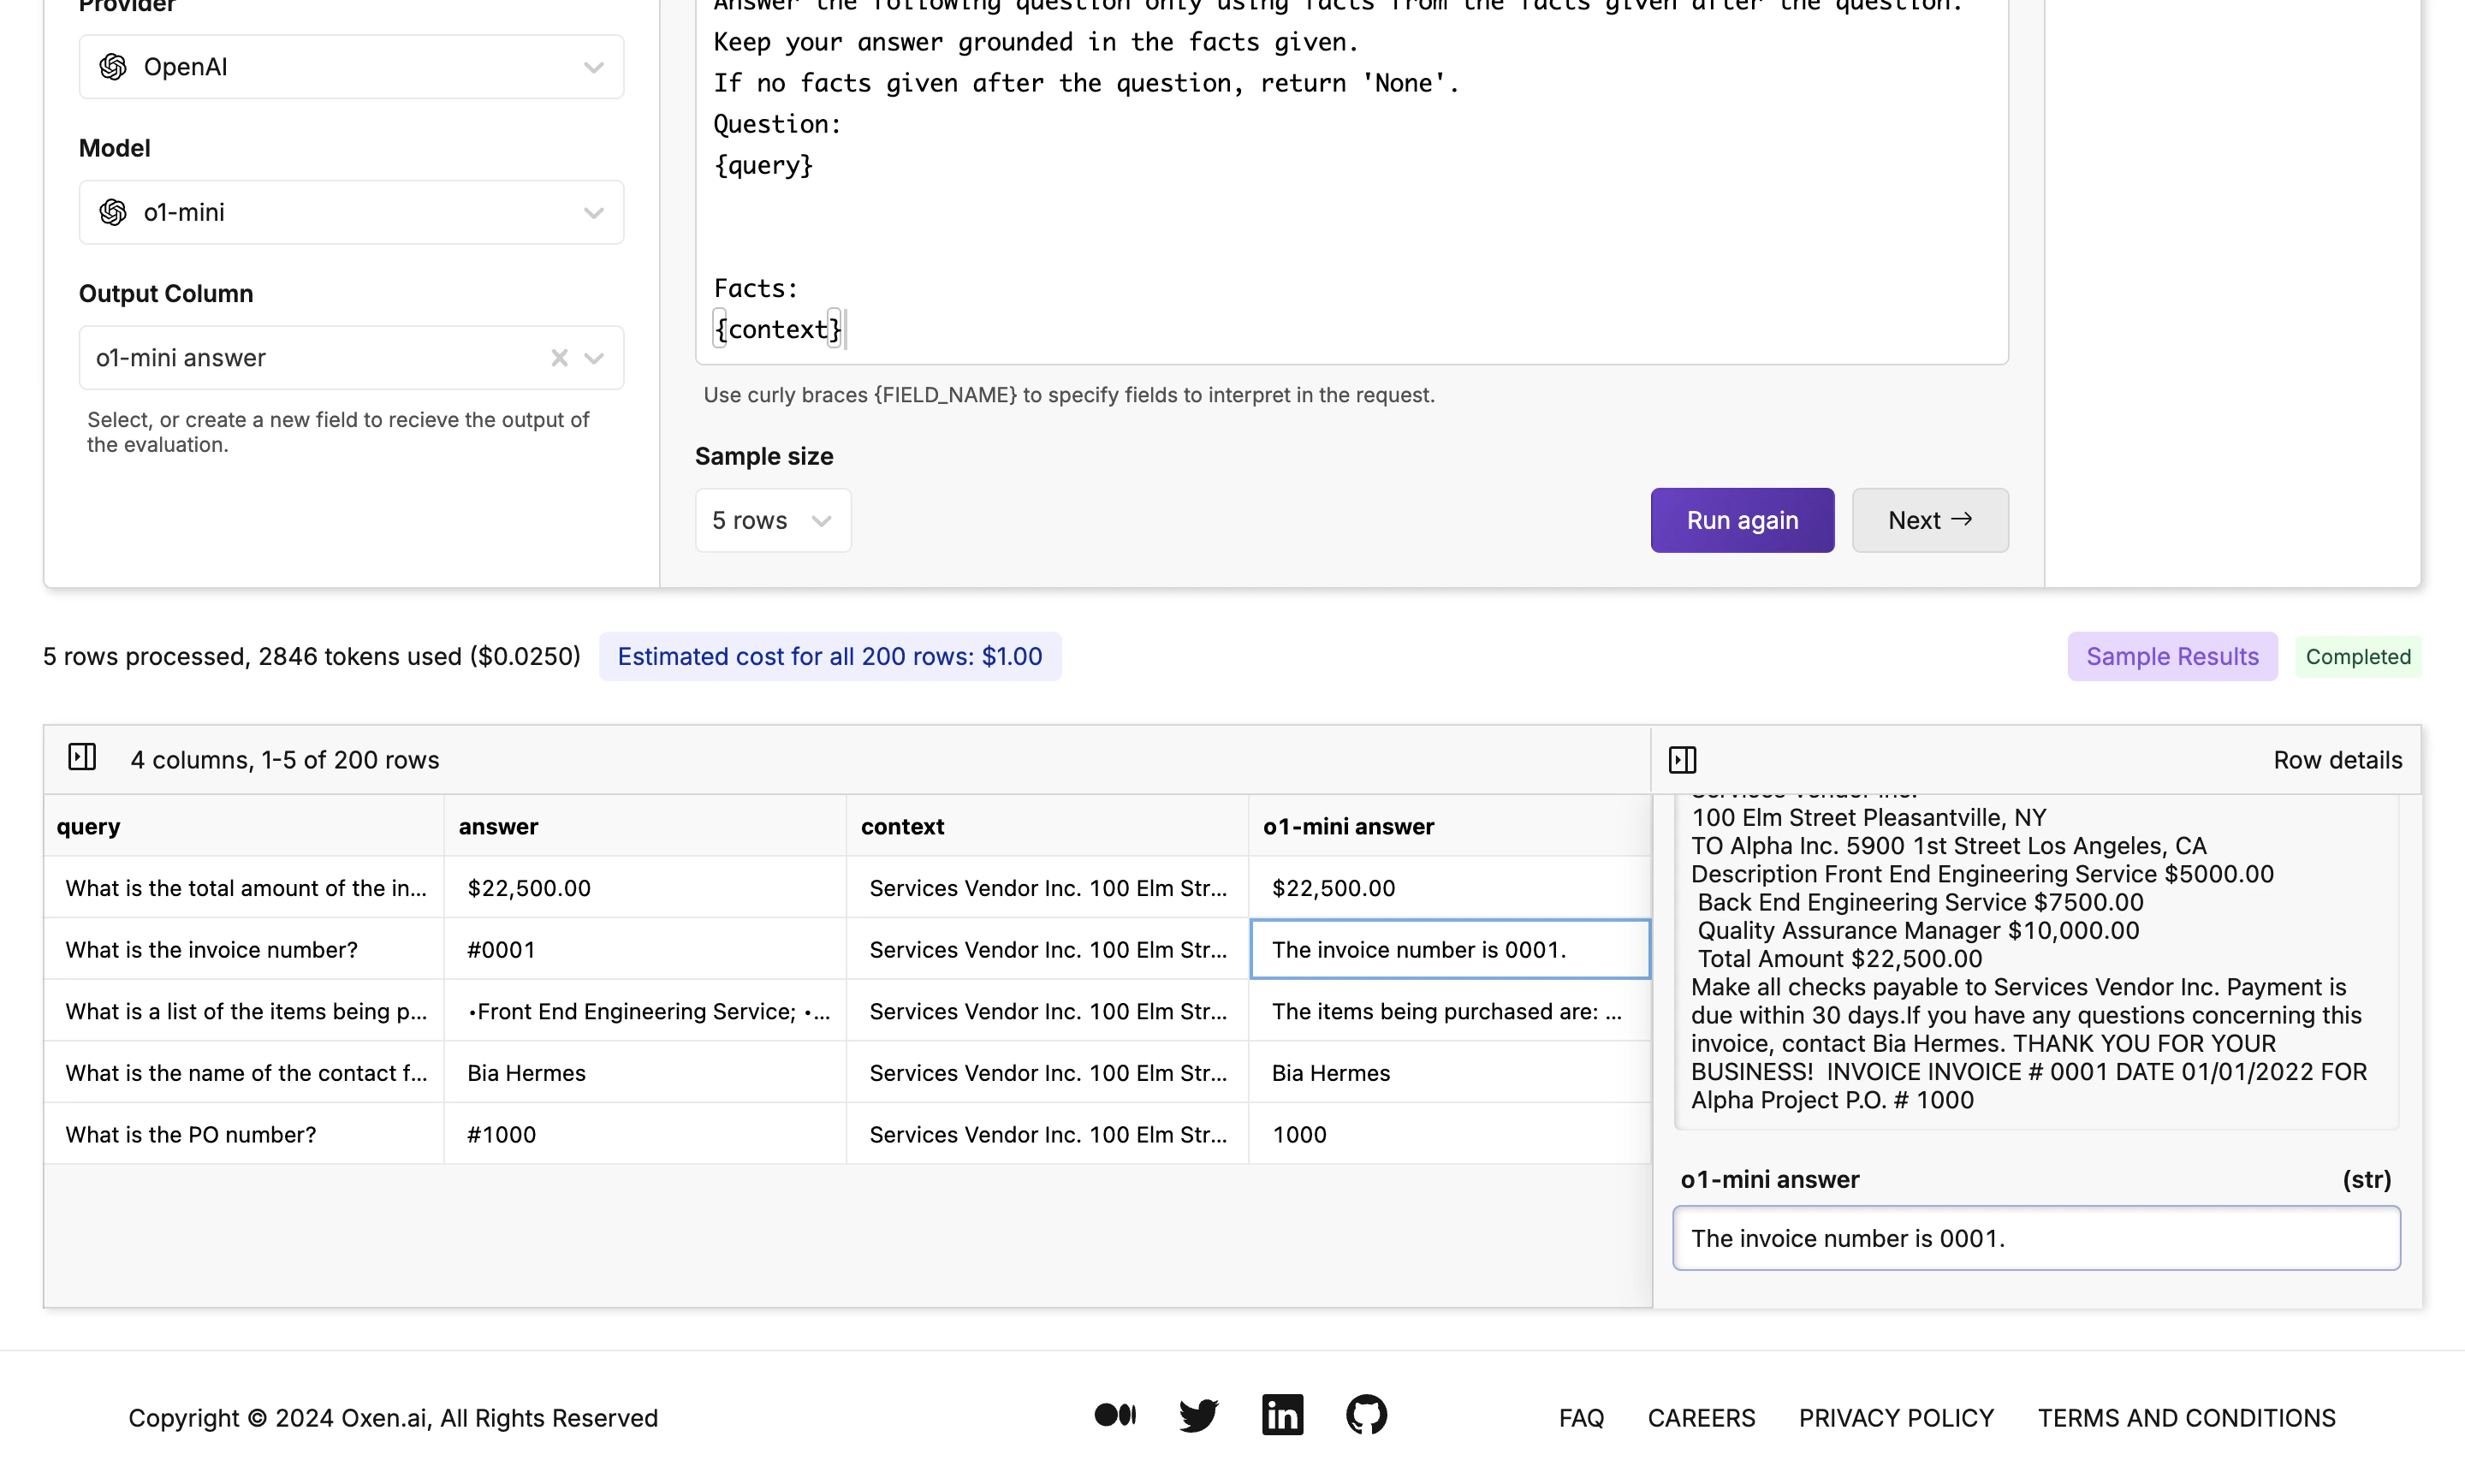Open the PRIVACY POLICY link
Image resolution: width=2465 pixels, height=1484 pixels.
(1896, 1418)
